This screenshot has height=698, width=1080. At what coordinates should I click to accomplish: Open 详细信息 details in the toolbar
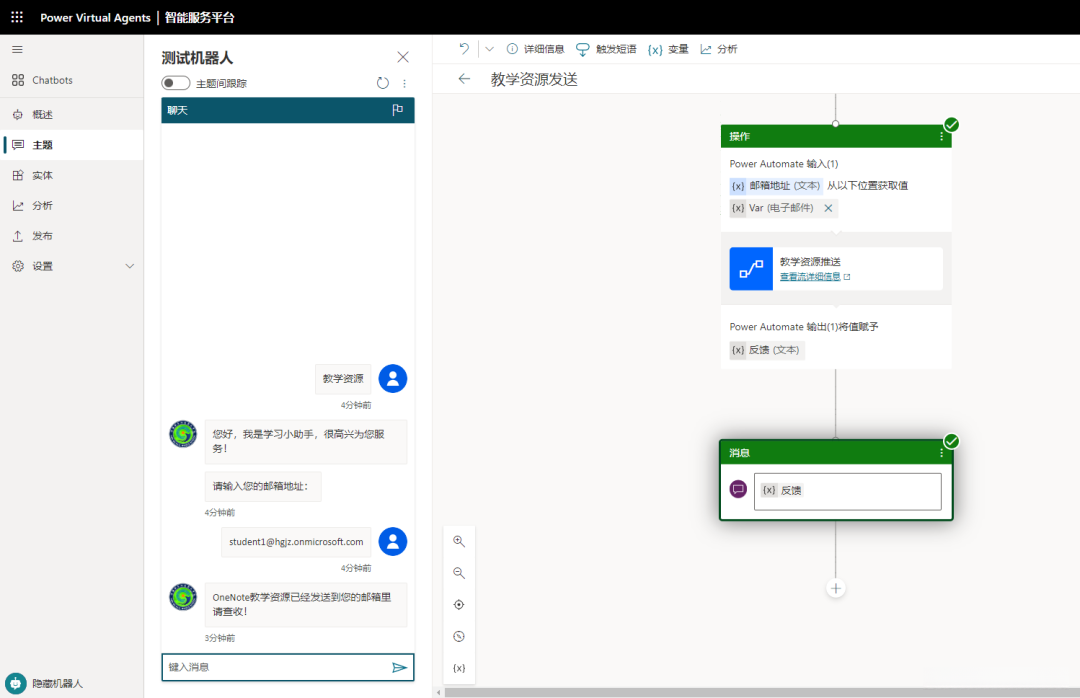(x=535, y=49)
